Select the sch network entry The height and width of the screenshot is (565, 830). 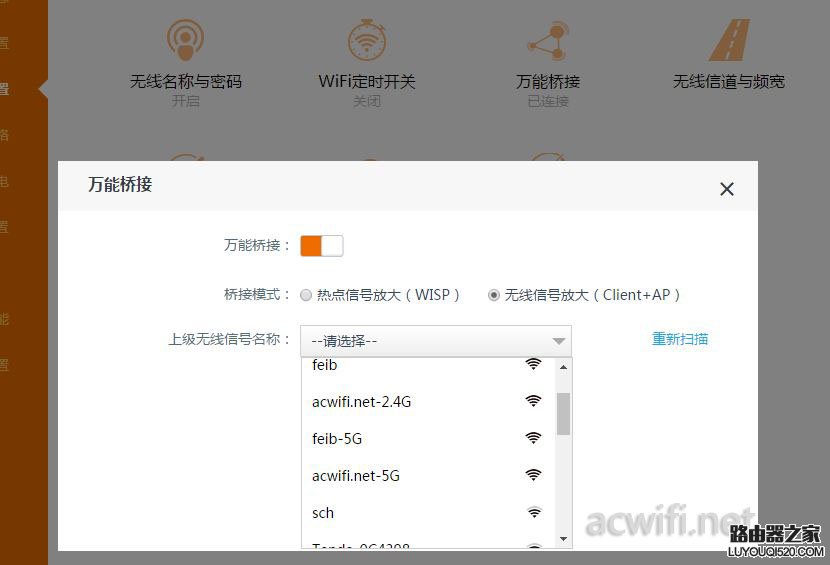point(323,513)
